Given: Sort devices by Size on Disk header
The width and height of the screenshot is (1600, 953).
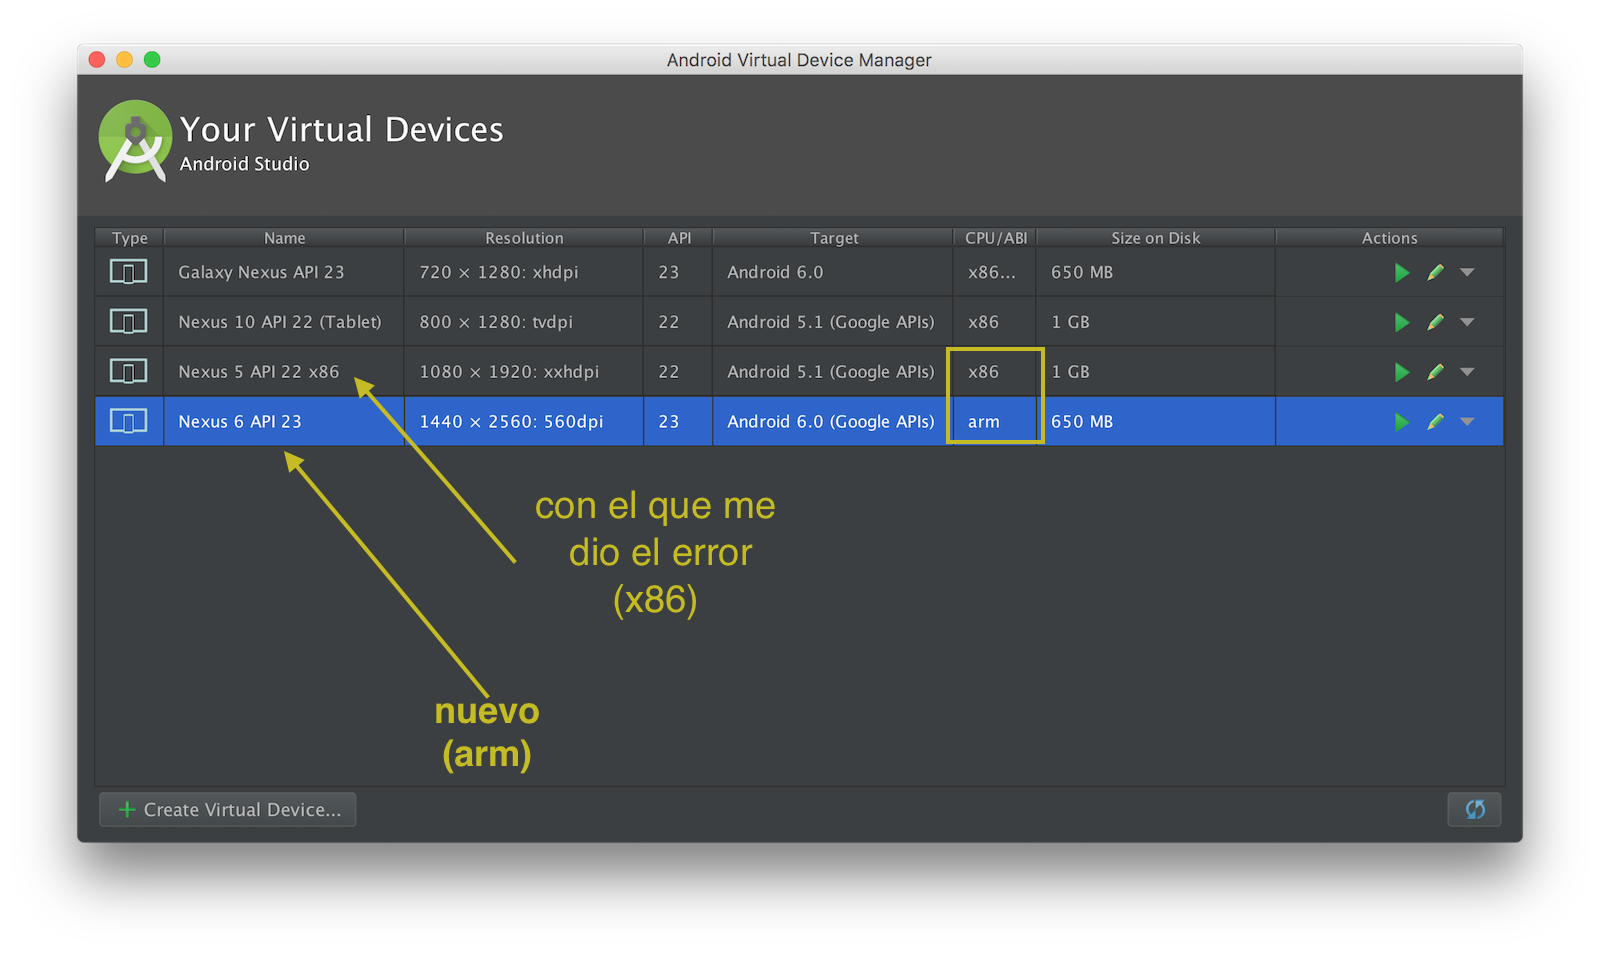Looking at the screenshot, I should 1155,238.
